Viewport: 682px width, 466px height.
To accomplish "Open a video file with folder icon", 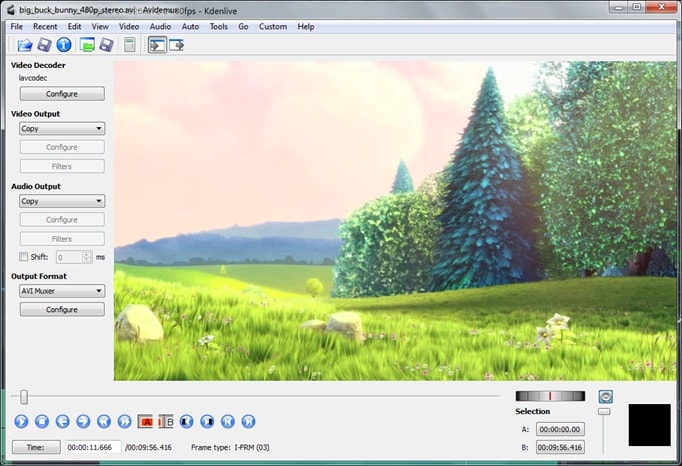I will (x=24, y=45).
